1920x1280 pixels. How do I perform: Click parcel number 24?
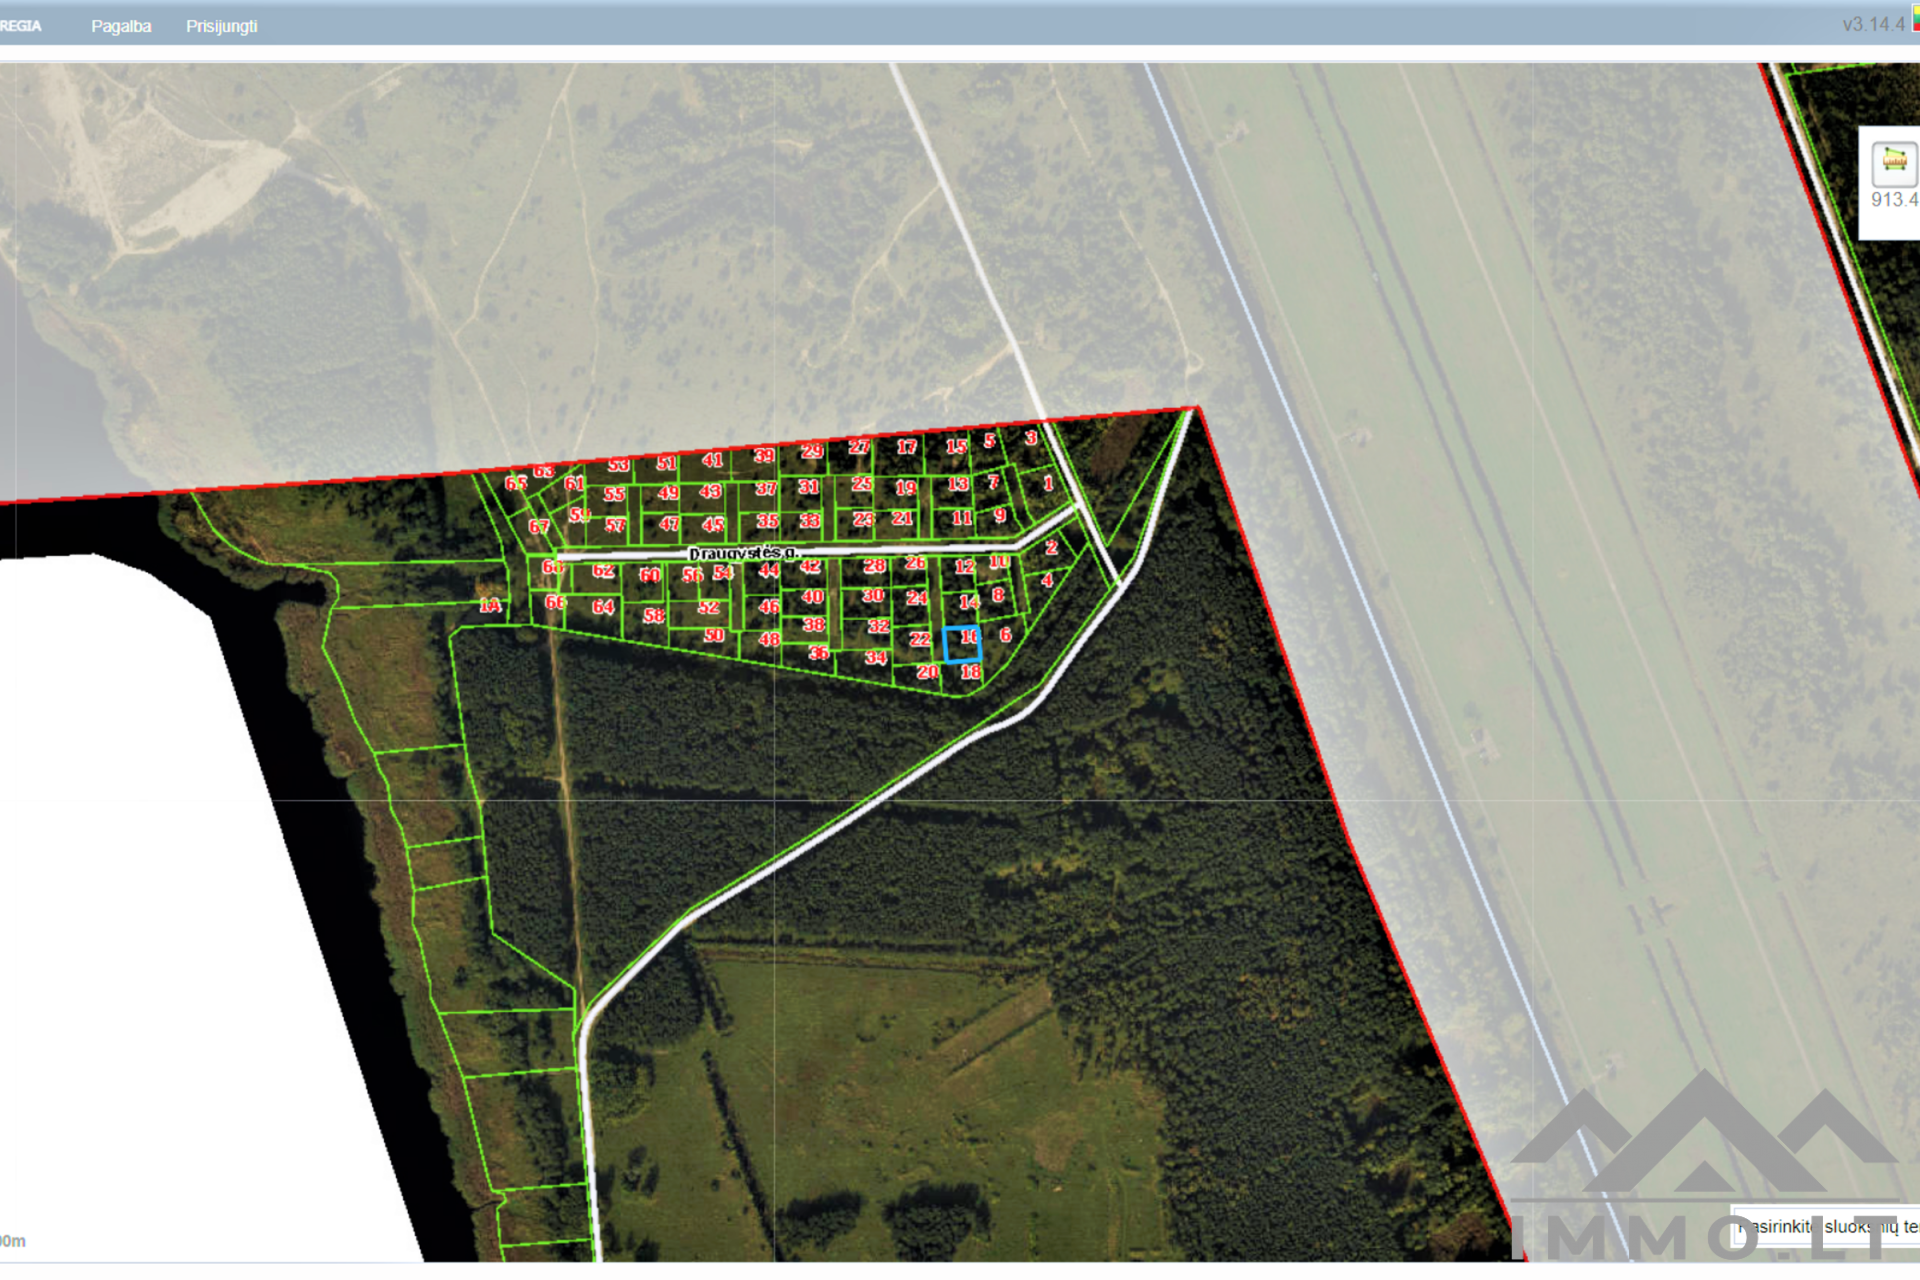point(917,597)
